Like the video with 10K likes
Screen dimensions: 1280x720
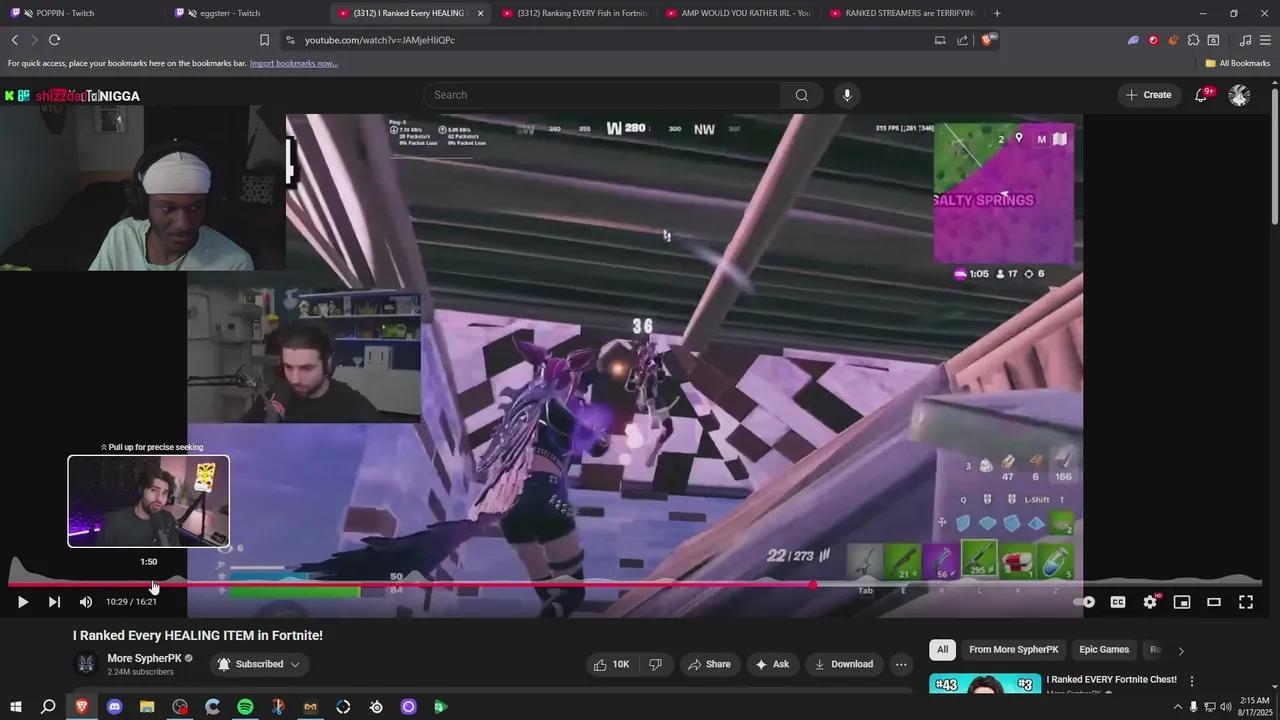tap(611, 664)
